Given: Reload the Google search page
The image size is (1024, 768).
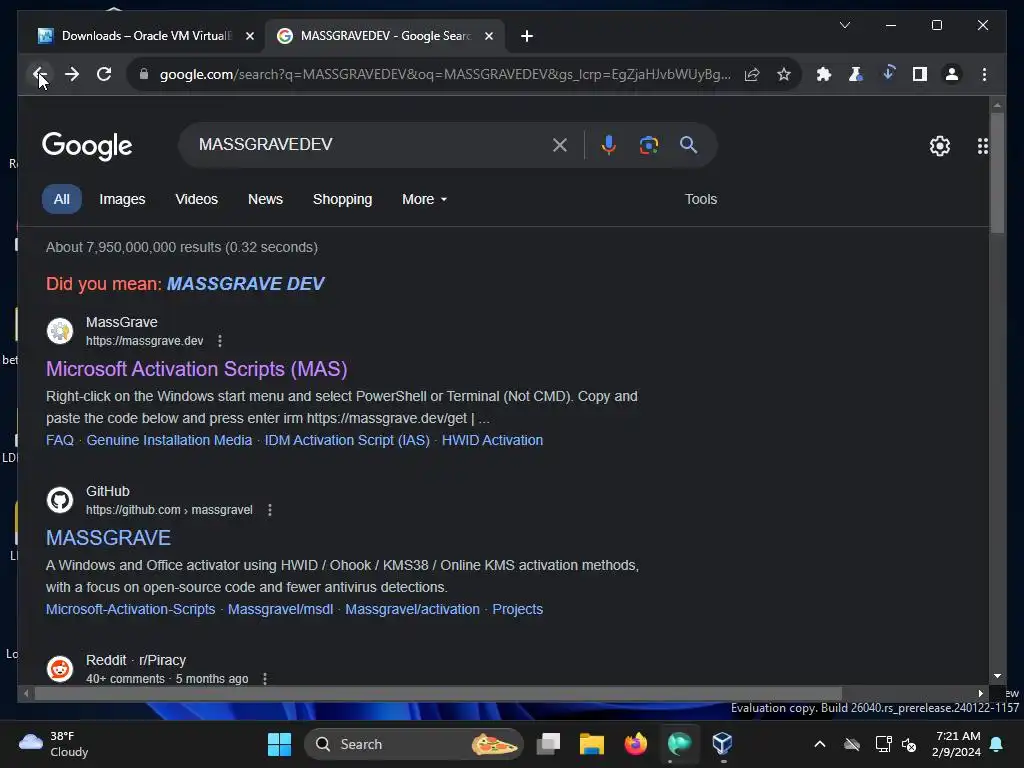Looking at the screenshot, I should 104,74.
